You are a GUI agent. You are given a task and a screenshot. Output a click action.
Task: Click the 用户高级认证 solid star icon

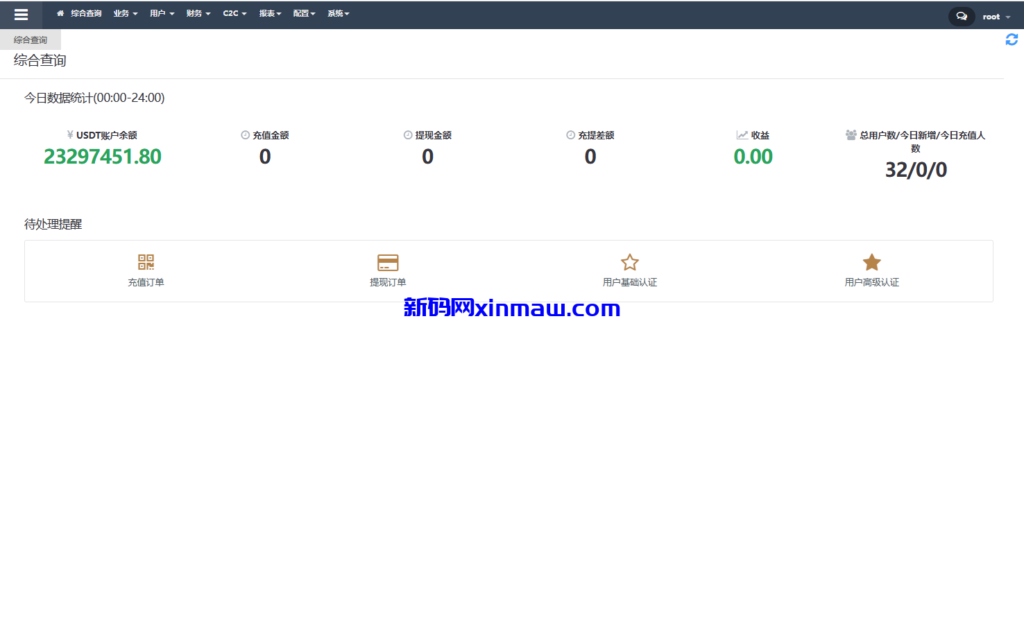coord(872,262)
